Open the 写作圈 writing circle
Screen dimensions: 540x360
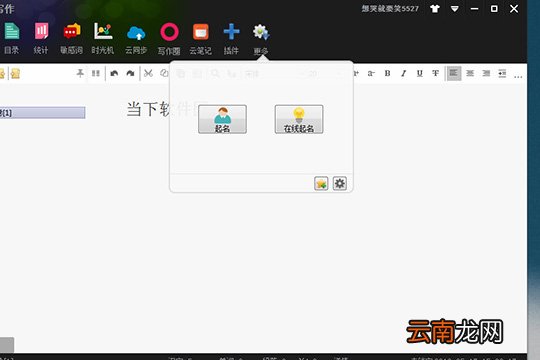point(169,38)
